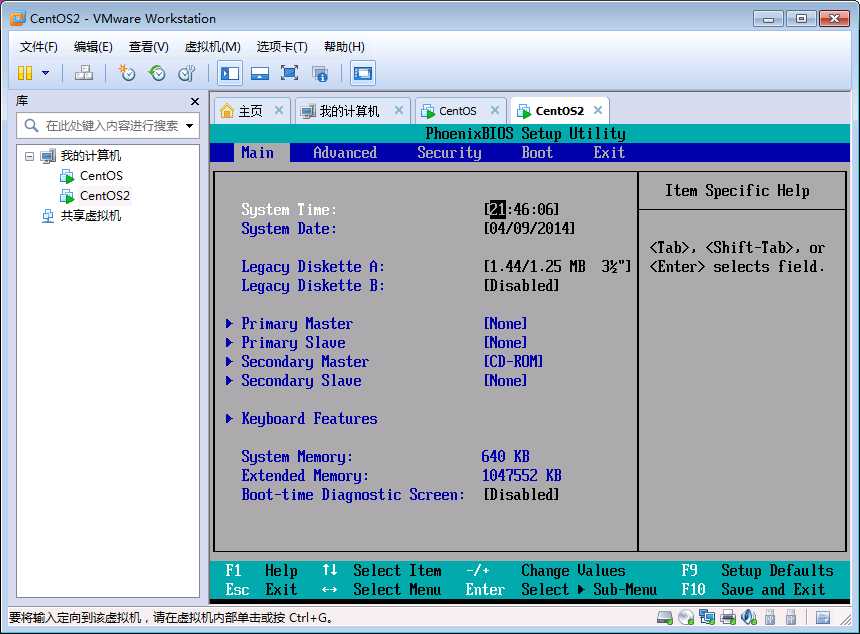
Task: Click the Primary Master label text
Action: click(297, 324)
